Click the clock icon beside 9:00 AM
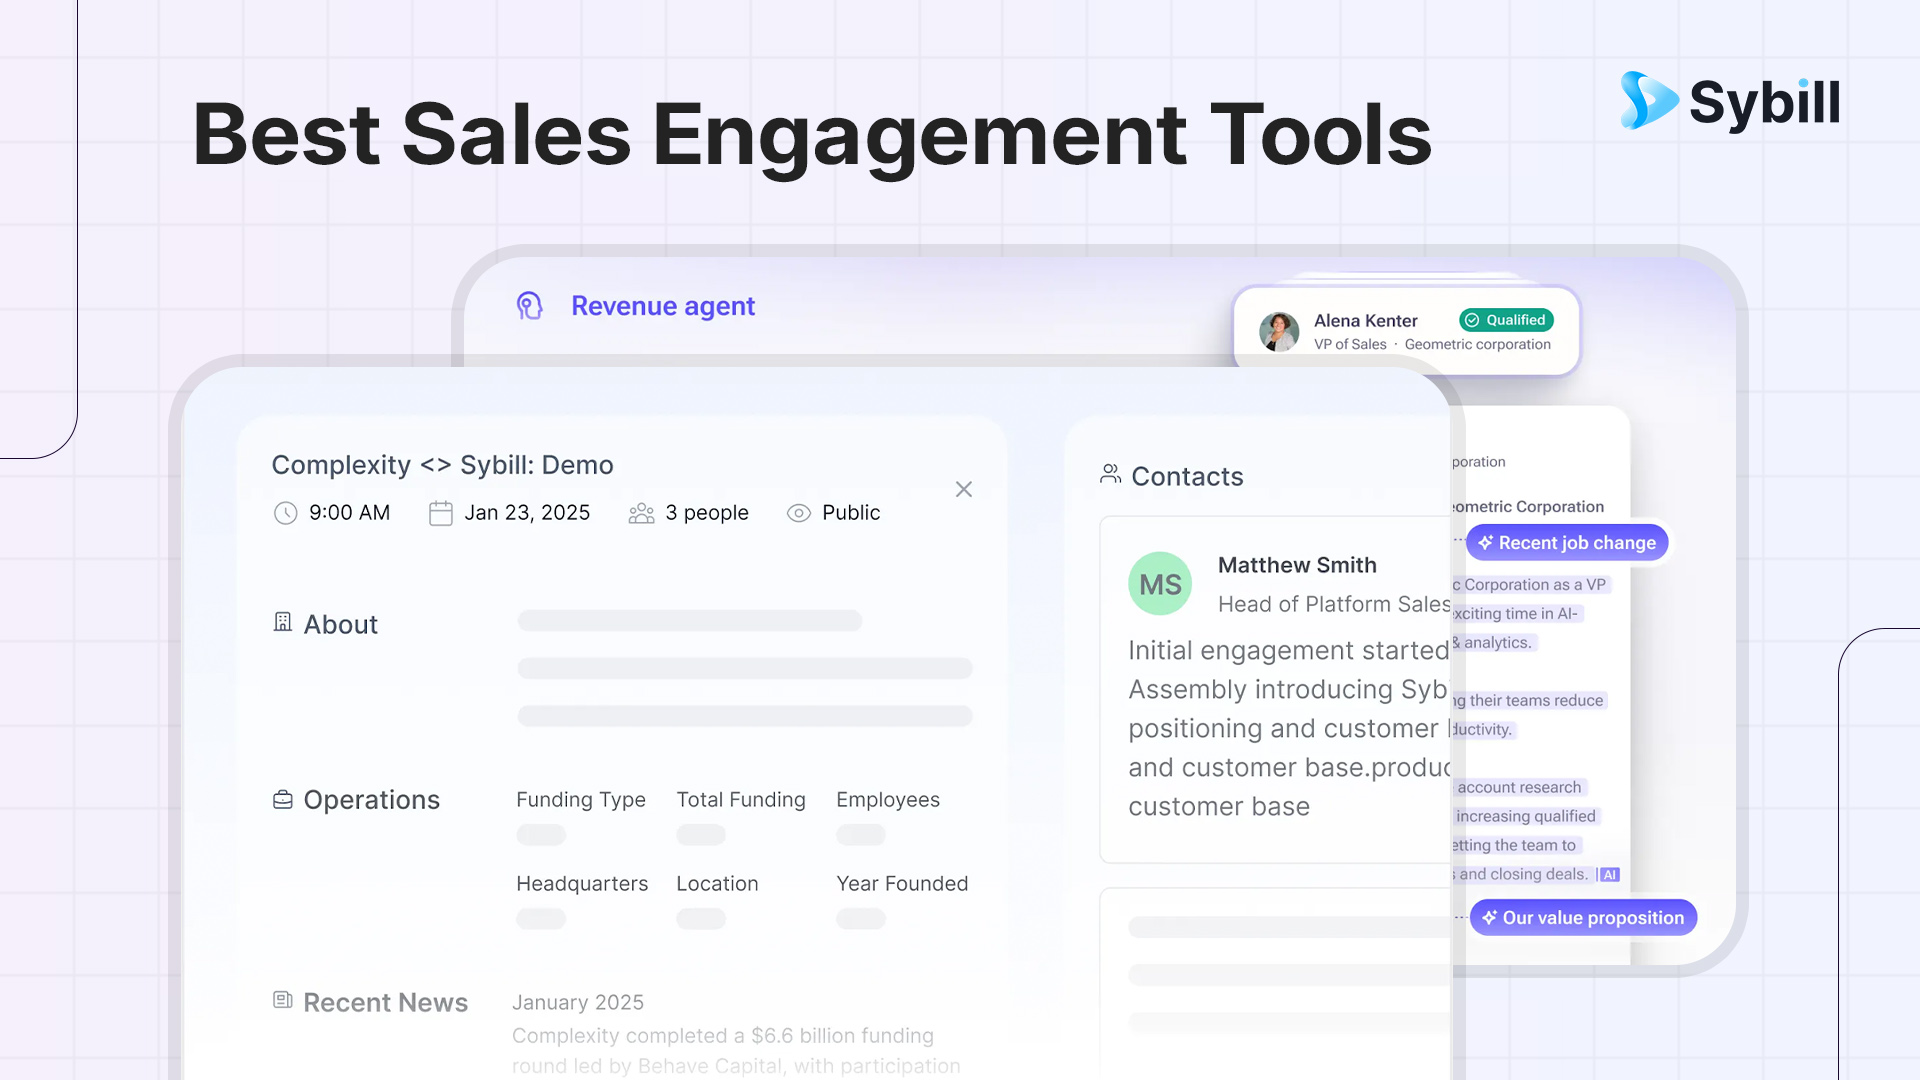The height and width of the screenshot is (1080, 1920). click(x=286, y=513)
